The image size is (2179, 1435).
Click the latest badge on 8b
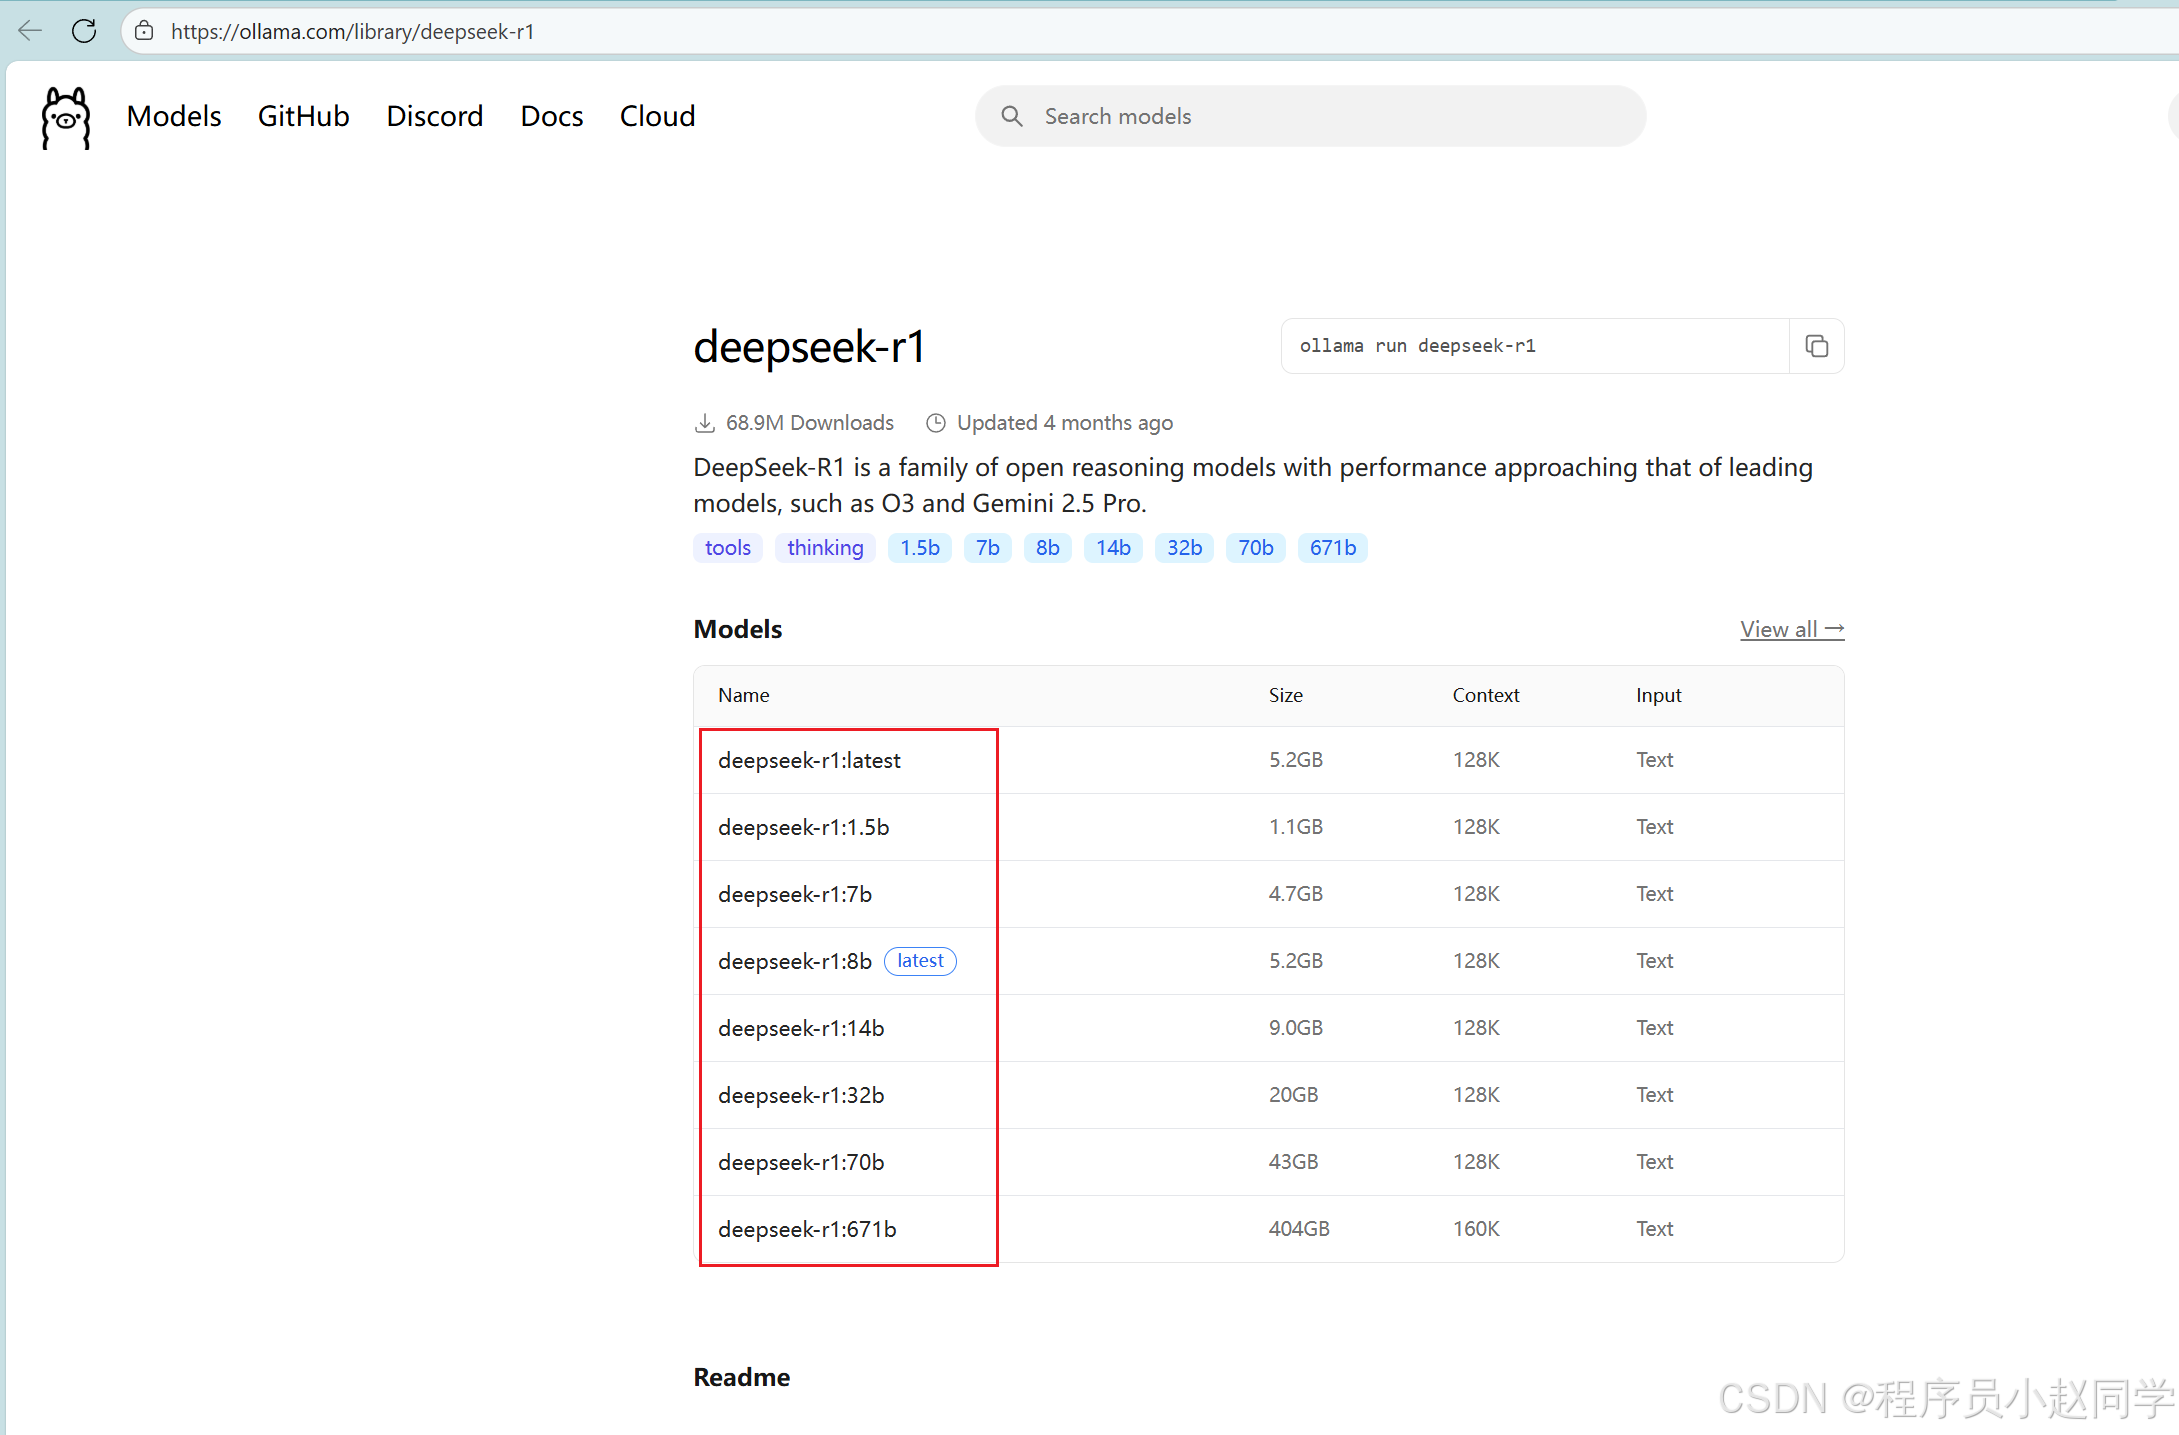(x=920, y=961)
